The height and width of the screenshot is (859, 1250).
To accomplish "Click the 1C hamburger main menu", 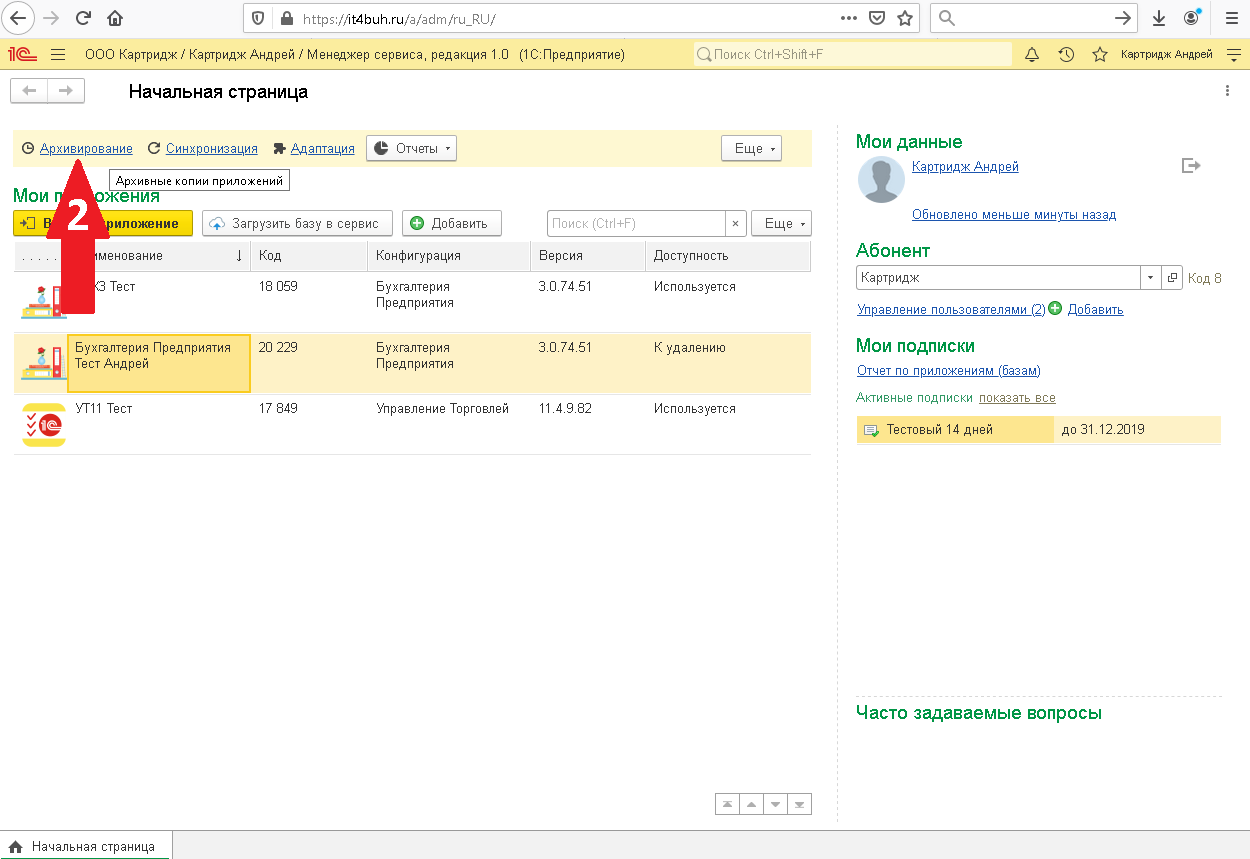I will (x=58, y=55).
